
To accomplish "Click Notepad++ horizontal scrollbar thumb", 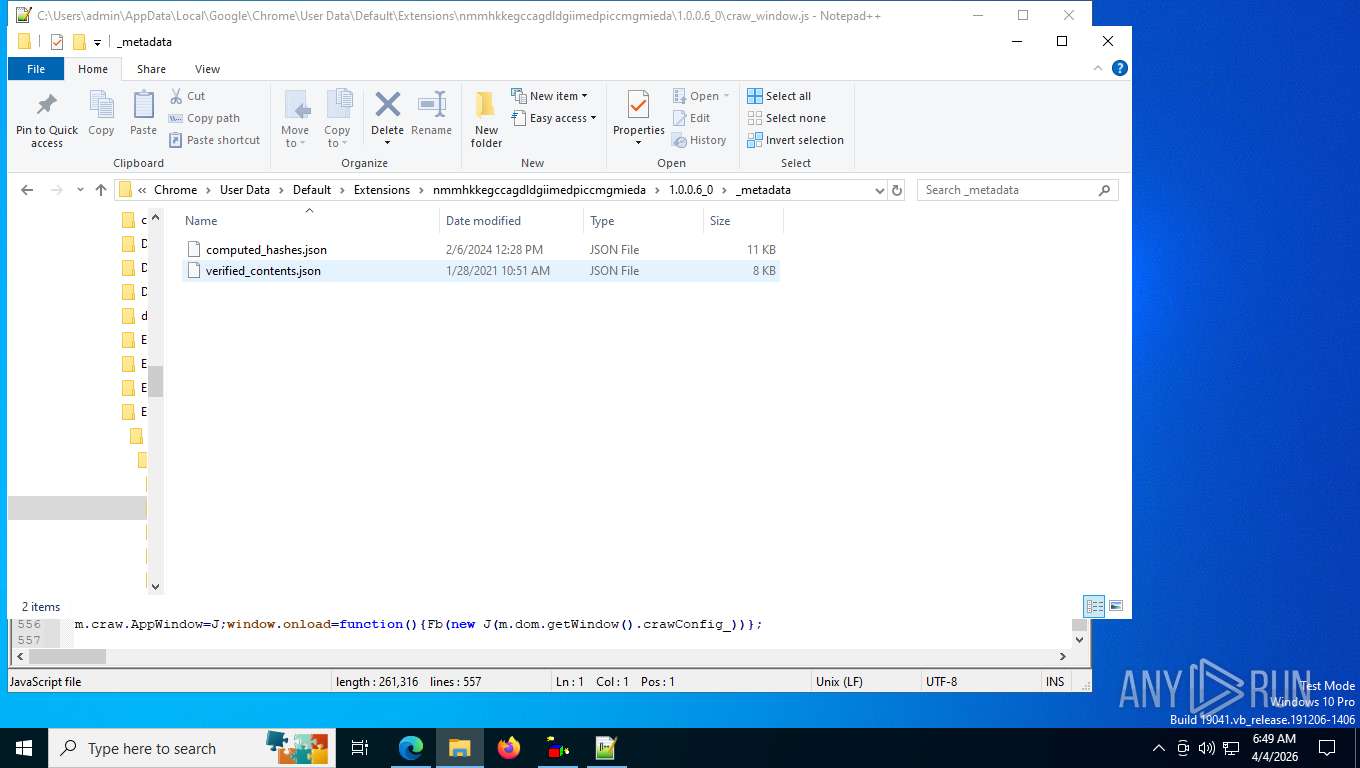I will pyautogui.click(x=67, y=657).
